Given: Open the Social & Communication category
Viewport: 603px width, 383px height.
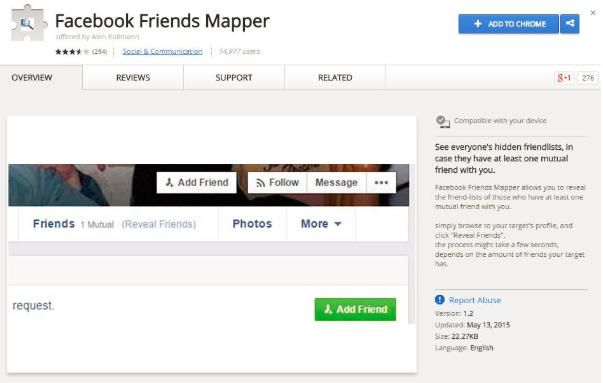Looking at the screenshot, I should (162, 52).
